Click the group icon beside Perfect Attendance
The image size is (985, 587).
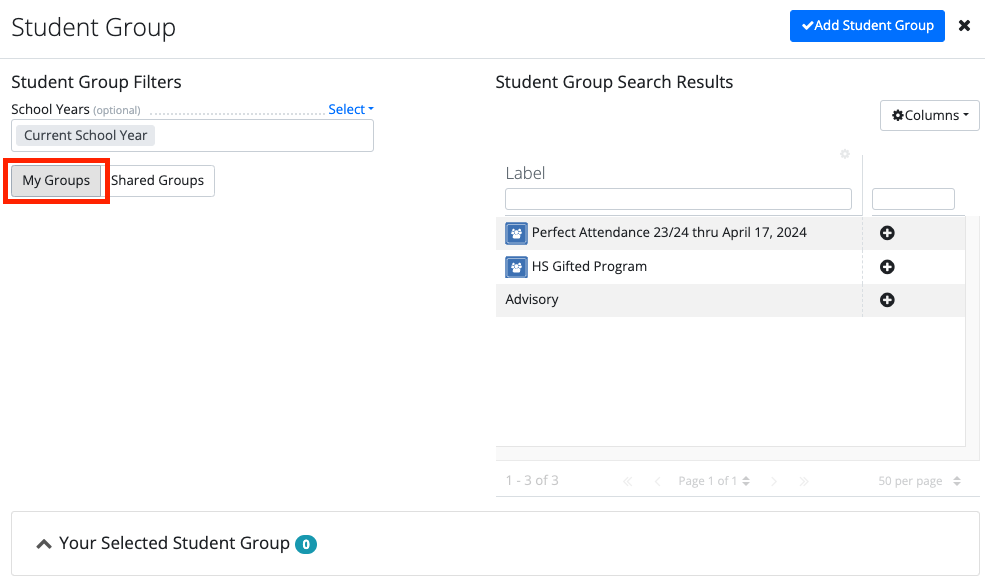pyautogui.click(x=515, y=232)
